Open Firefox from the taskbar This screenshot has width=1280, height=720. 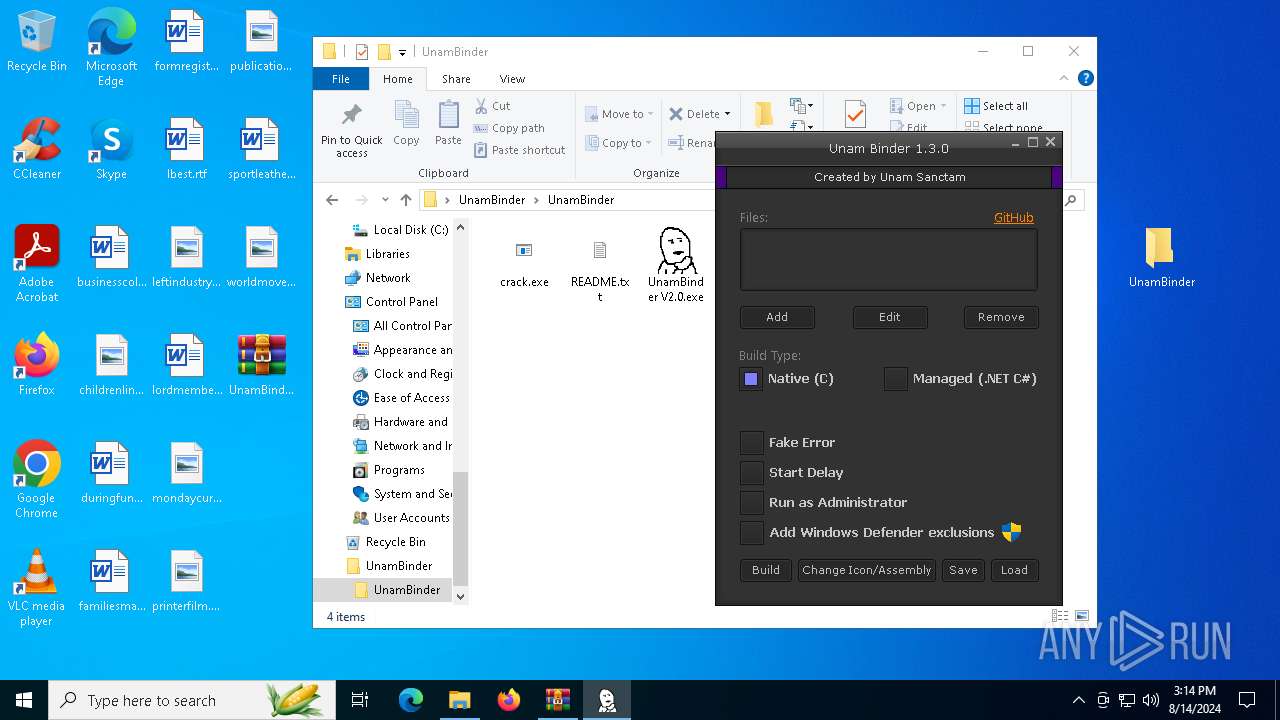point(509,700)
